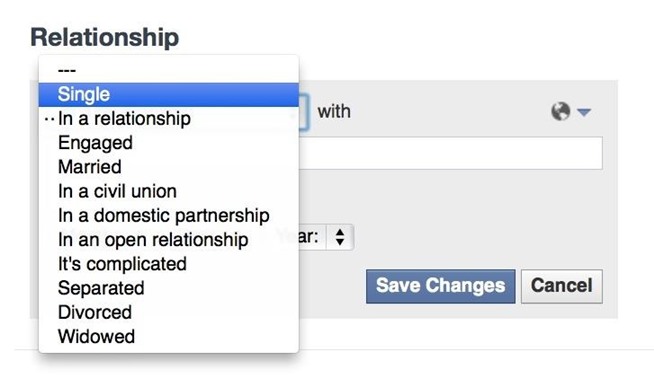
Task: Click the 'with' label beside dropdown
Action: pyautogui.click(x=334, y=112)
